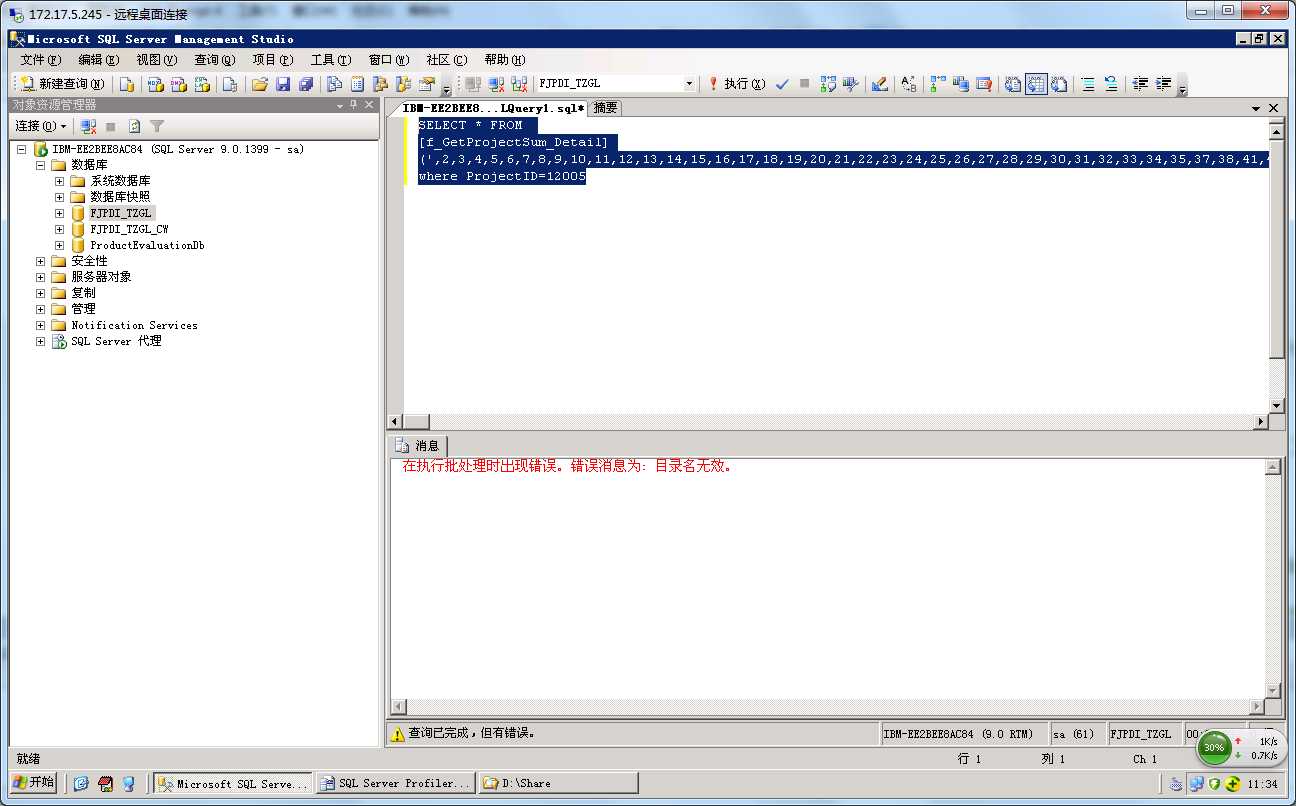Image resolution: width=1296 pixels, height=806 pixels.
Task: Switch to SQL Server Profiler taskbar button
Action: click(394, 783)
